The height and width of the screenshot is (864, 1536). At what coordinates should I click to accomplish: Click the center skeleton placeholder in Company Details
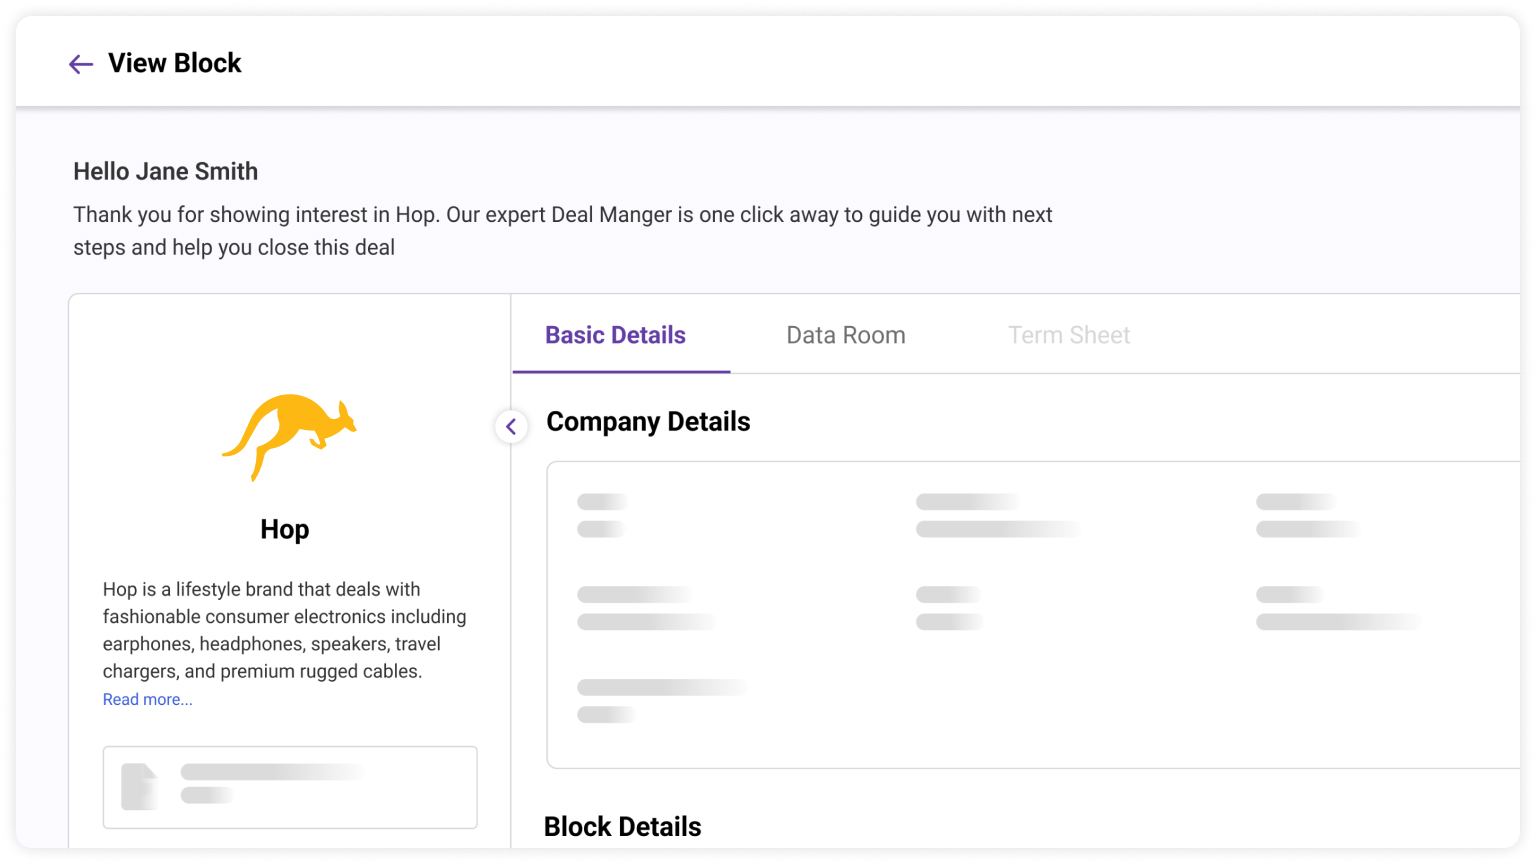click(949, 608)
